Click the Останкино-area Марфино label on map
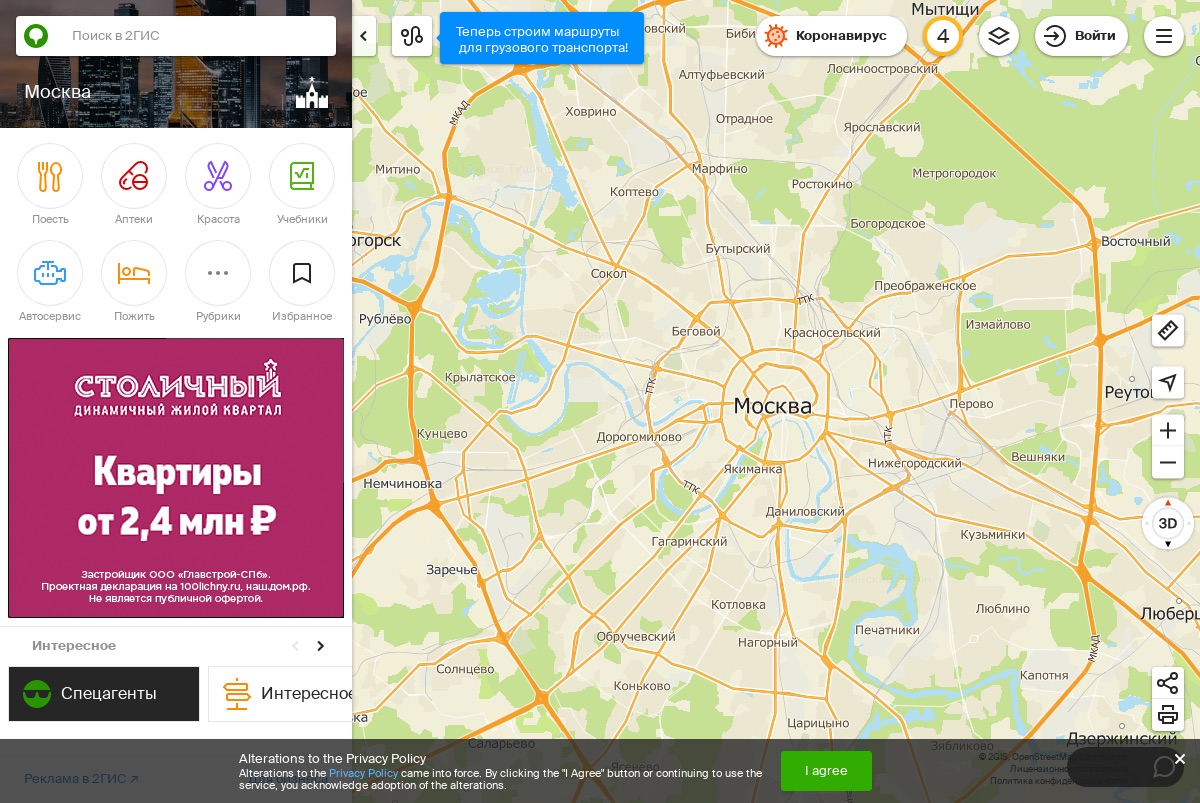 point(720,169)
